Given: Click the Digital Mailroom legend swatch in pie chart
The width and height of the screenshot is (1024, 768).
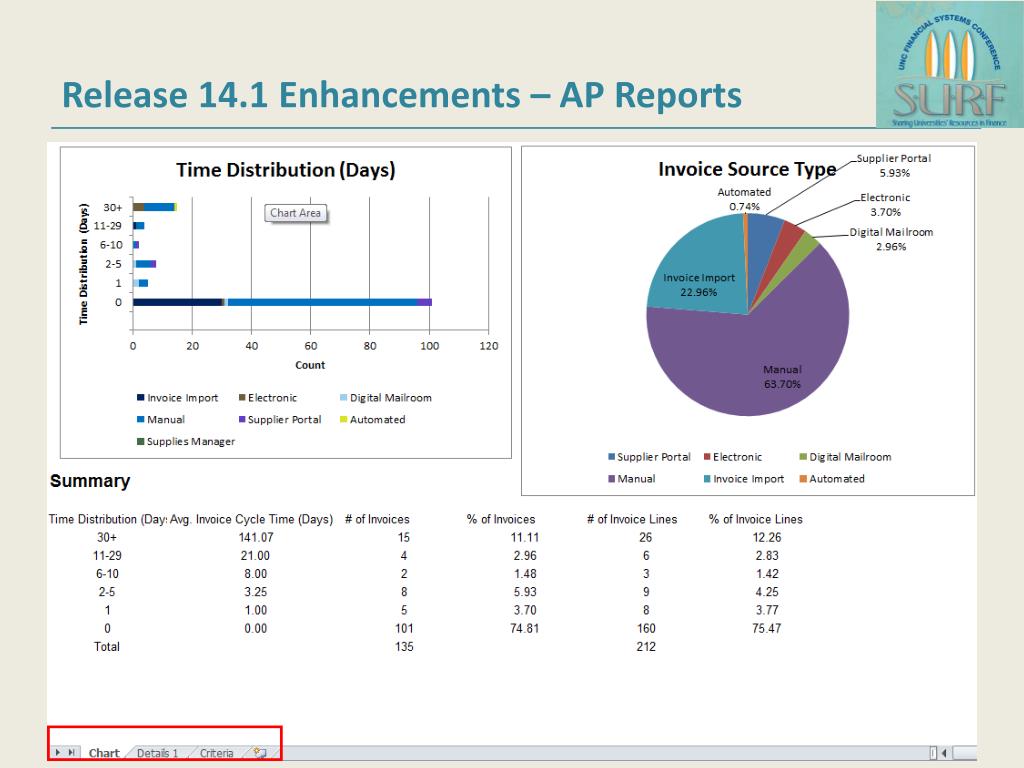Looking at the screenshot, I should click(x=803, y=457).
